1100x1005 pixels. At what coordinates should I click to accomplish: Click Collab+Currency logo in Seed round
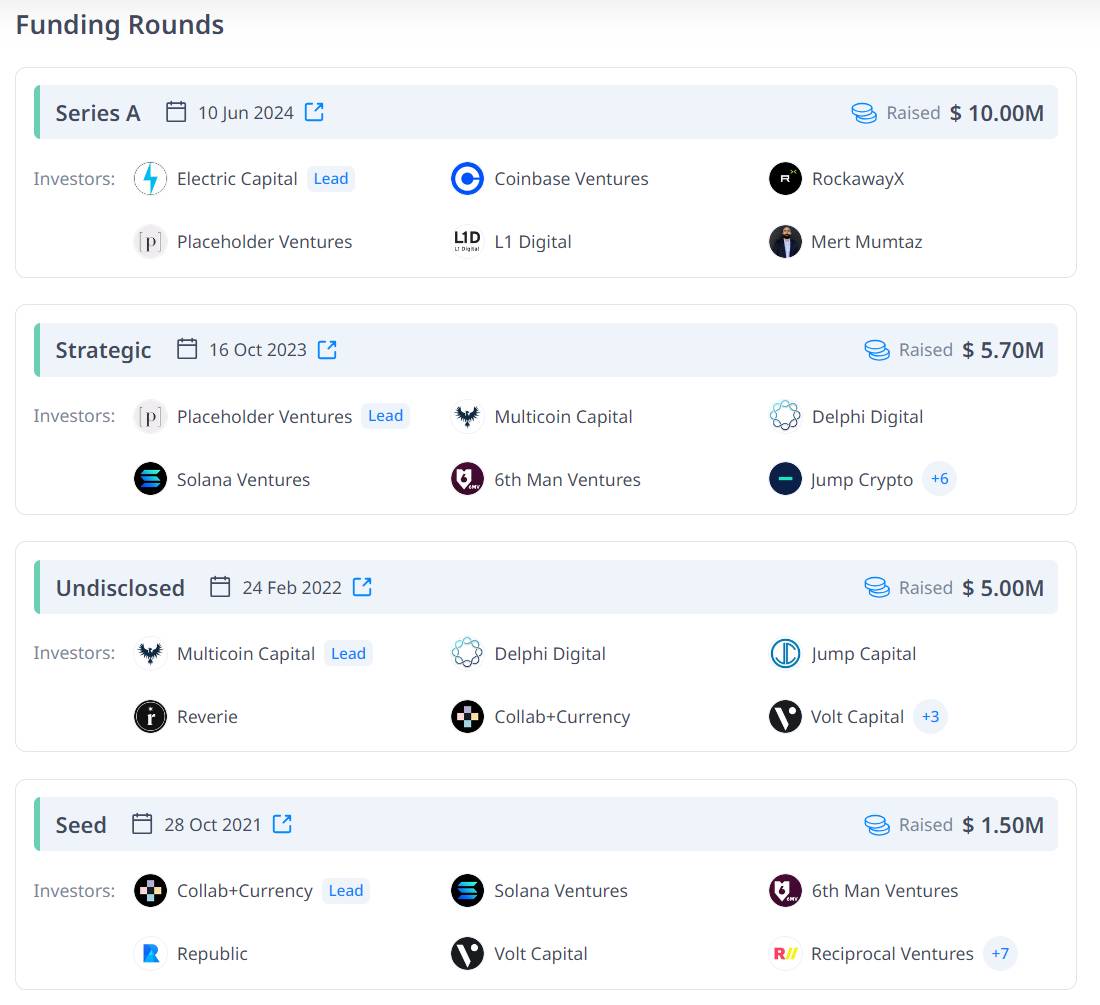pyautogui.click(x=150, y=891)
